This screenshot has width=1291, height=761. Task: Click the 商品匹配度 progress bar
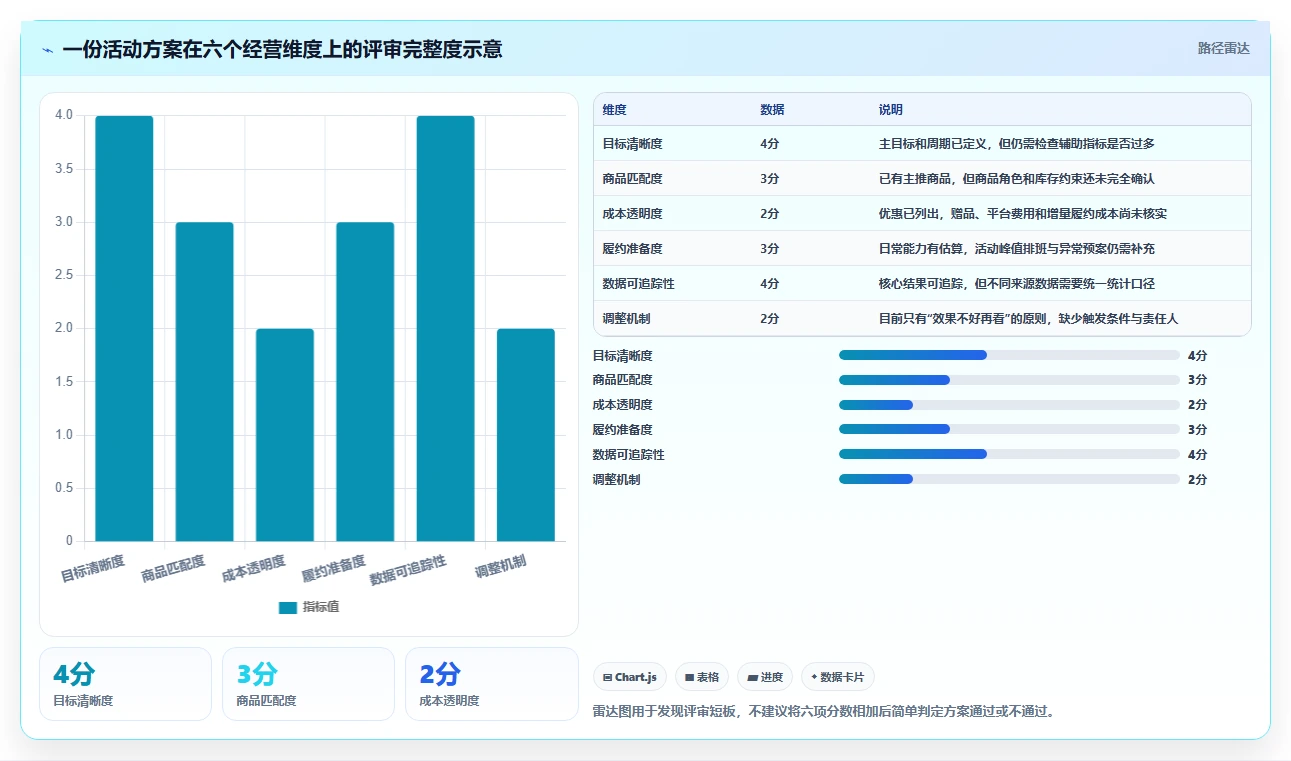click(x=1009, y=380)
